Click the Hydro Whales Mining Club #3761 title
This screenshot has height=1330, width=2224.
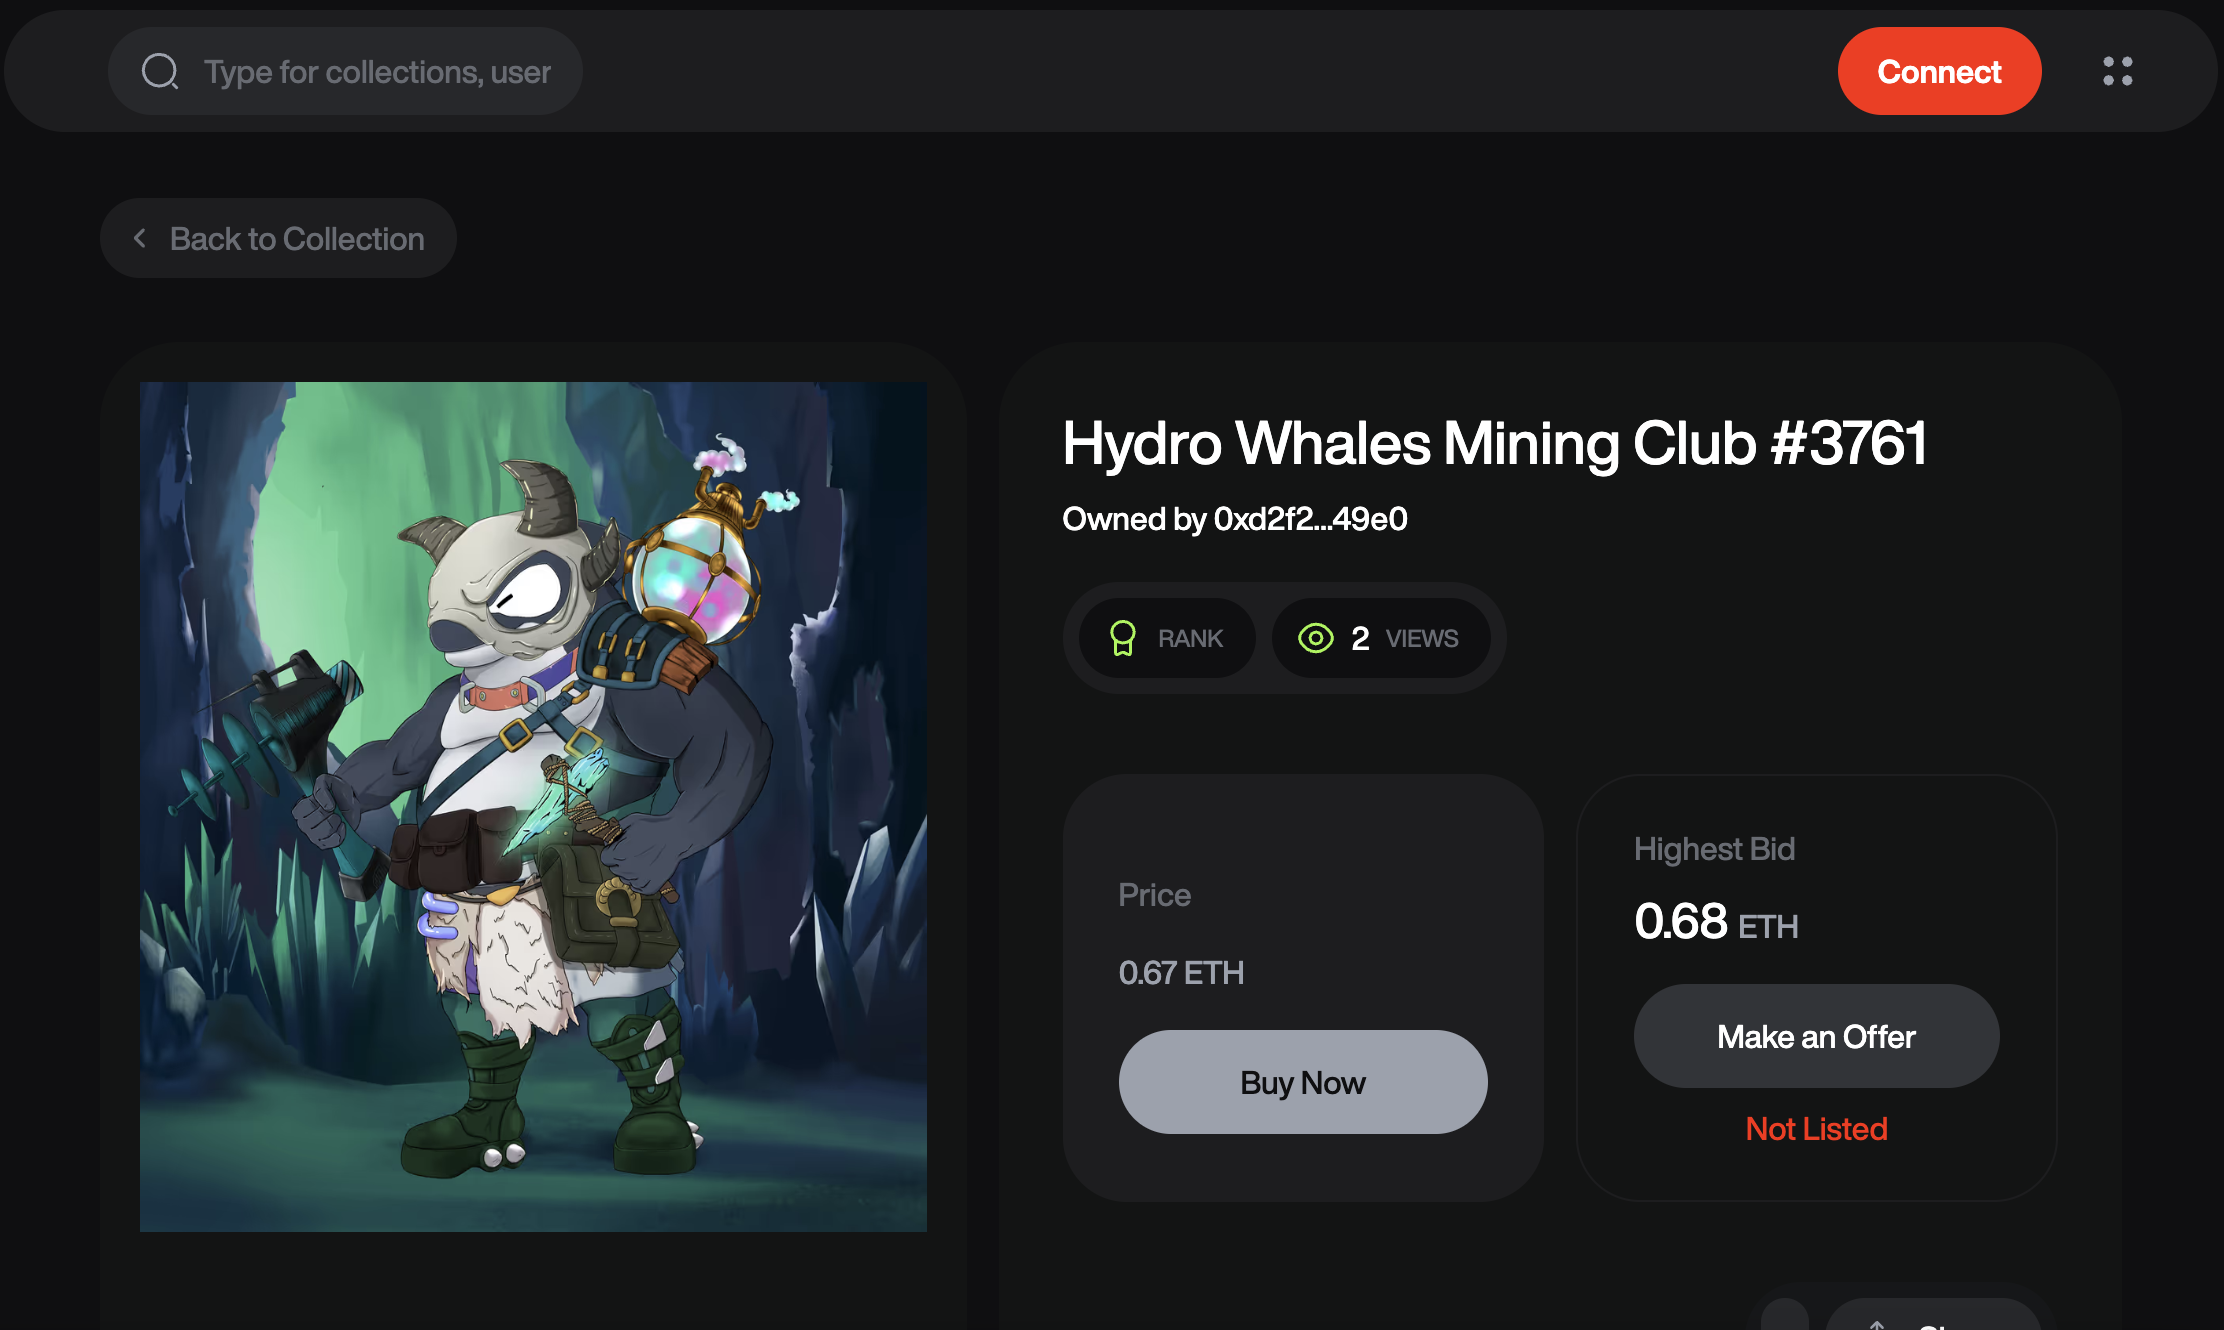pos(1494,443)
